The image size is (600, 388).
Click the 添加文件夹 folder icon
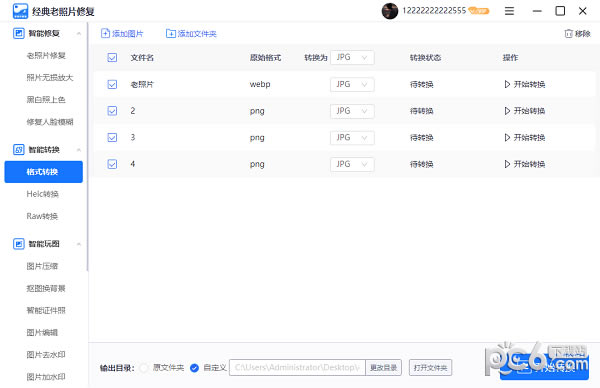171,34
